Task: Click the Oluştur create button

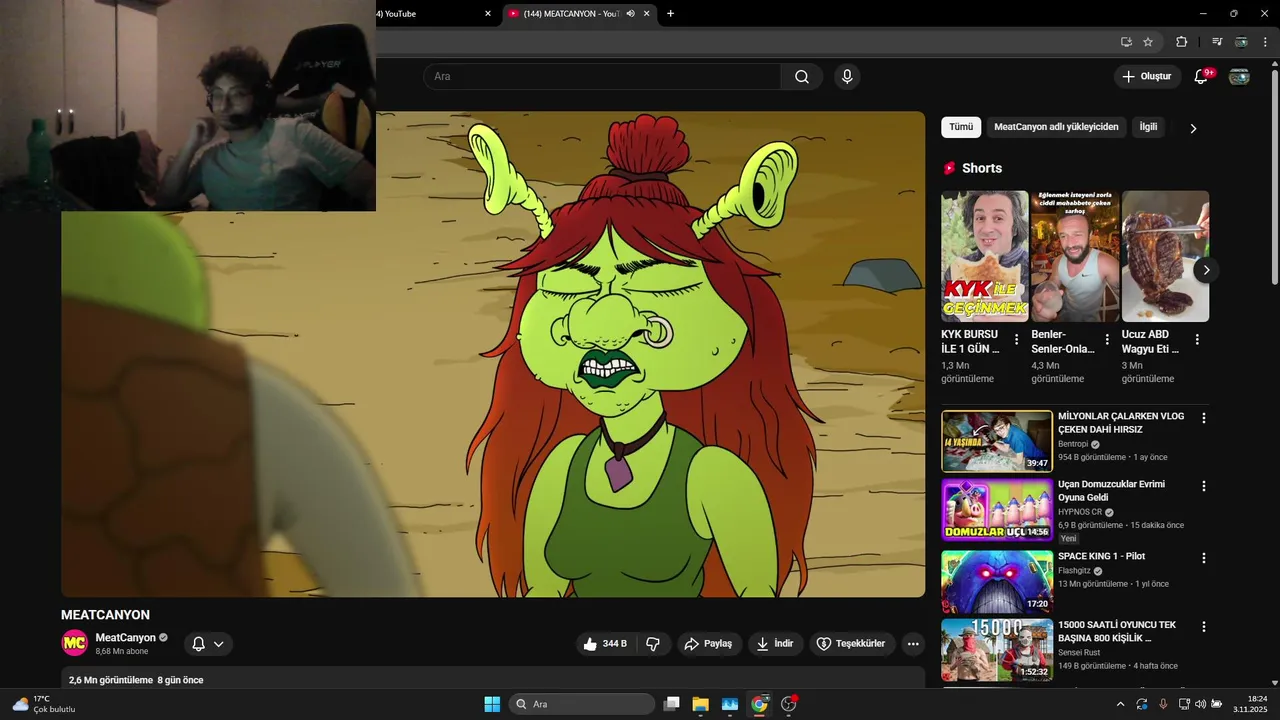Action: (1147, 77)
